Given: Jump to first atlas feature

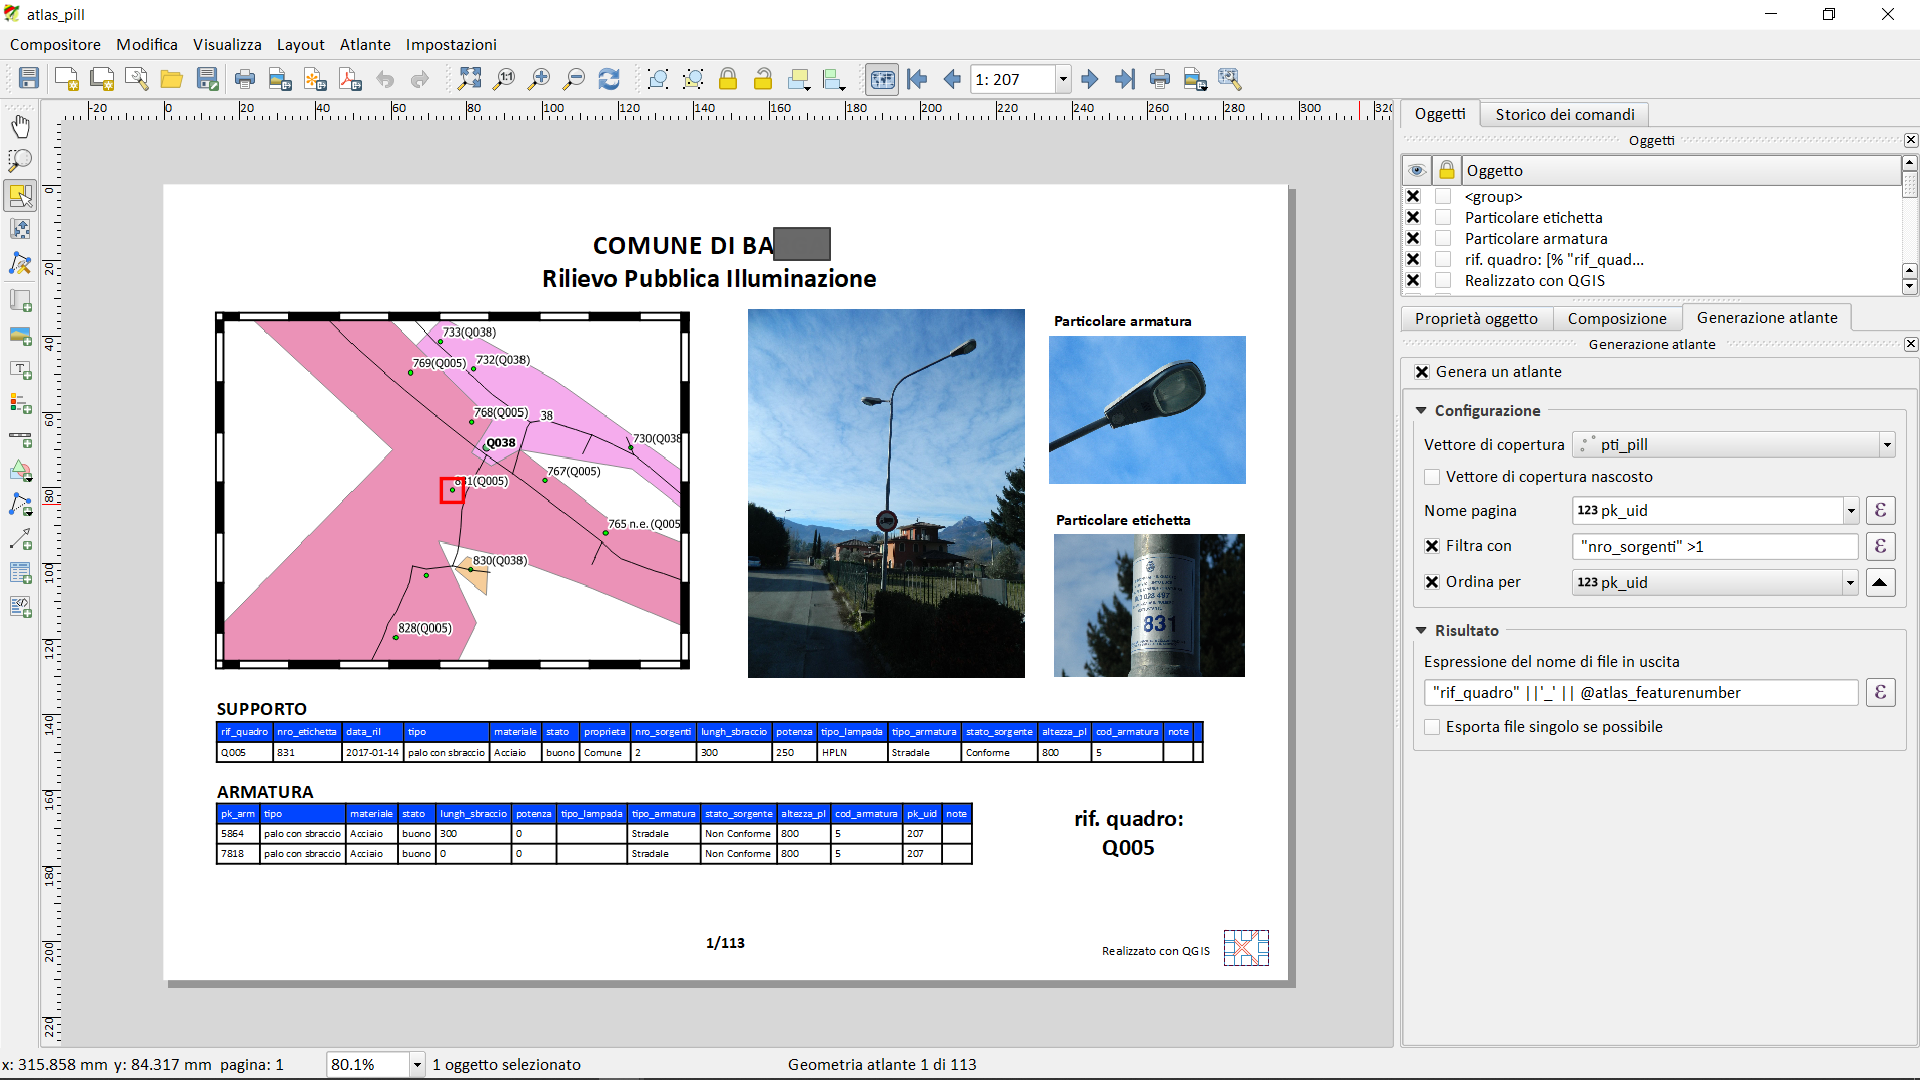Looking at the screenshot, I should (917, 79).
